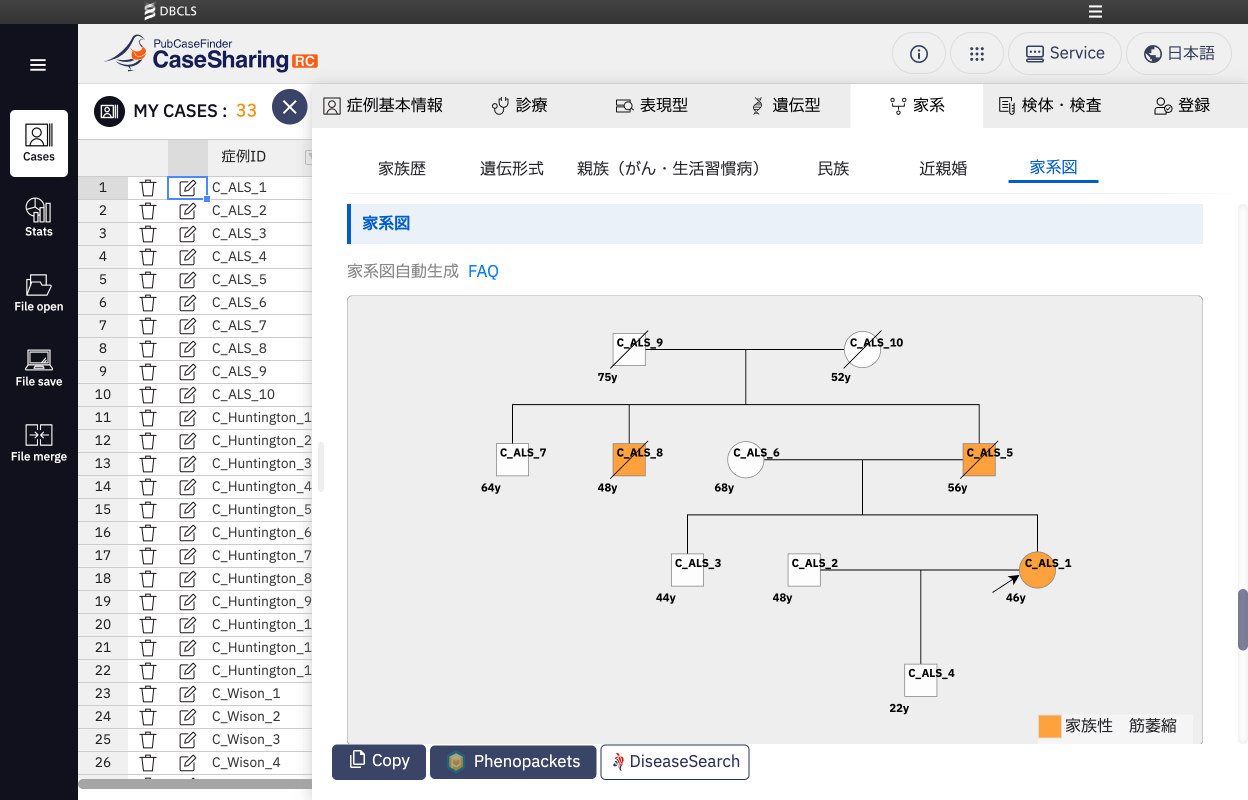
Task: Open the Cases panel in sidebar
Action: point(39,143)
